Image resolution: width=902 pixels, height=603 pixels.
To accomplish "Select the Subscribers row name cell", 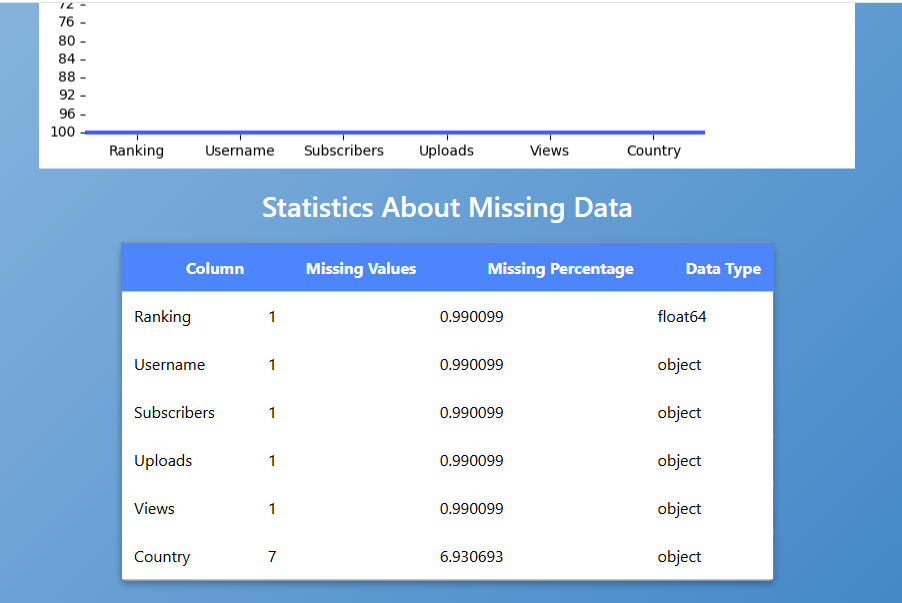I will [174, 413].
